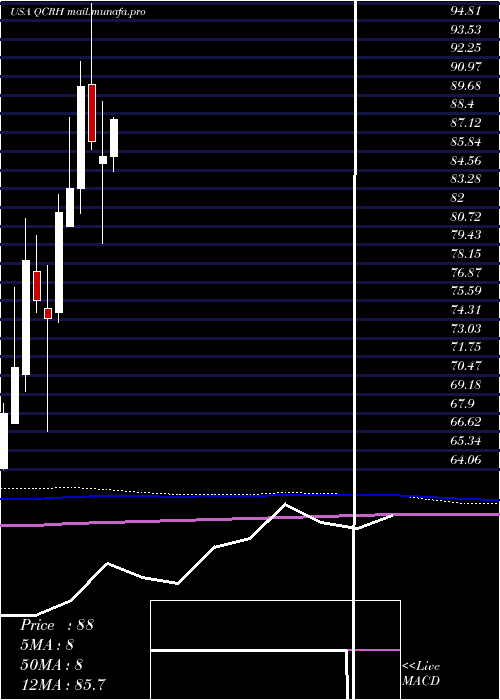Select the small white candlestick near 85

tap(103, 160)
